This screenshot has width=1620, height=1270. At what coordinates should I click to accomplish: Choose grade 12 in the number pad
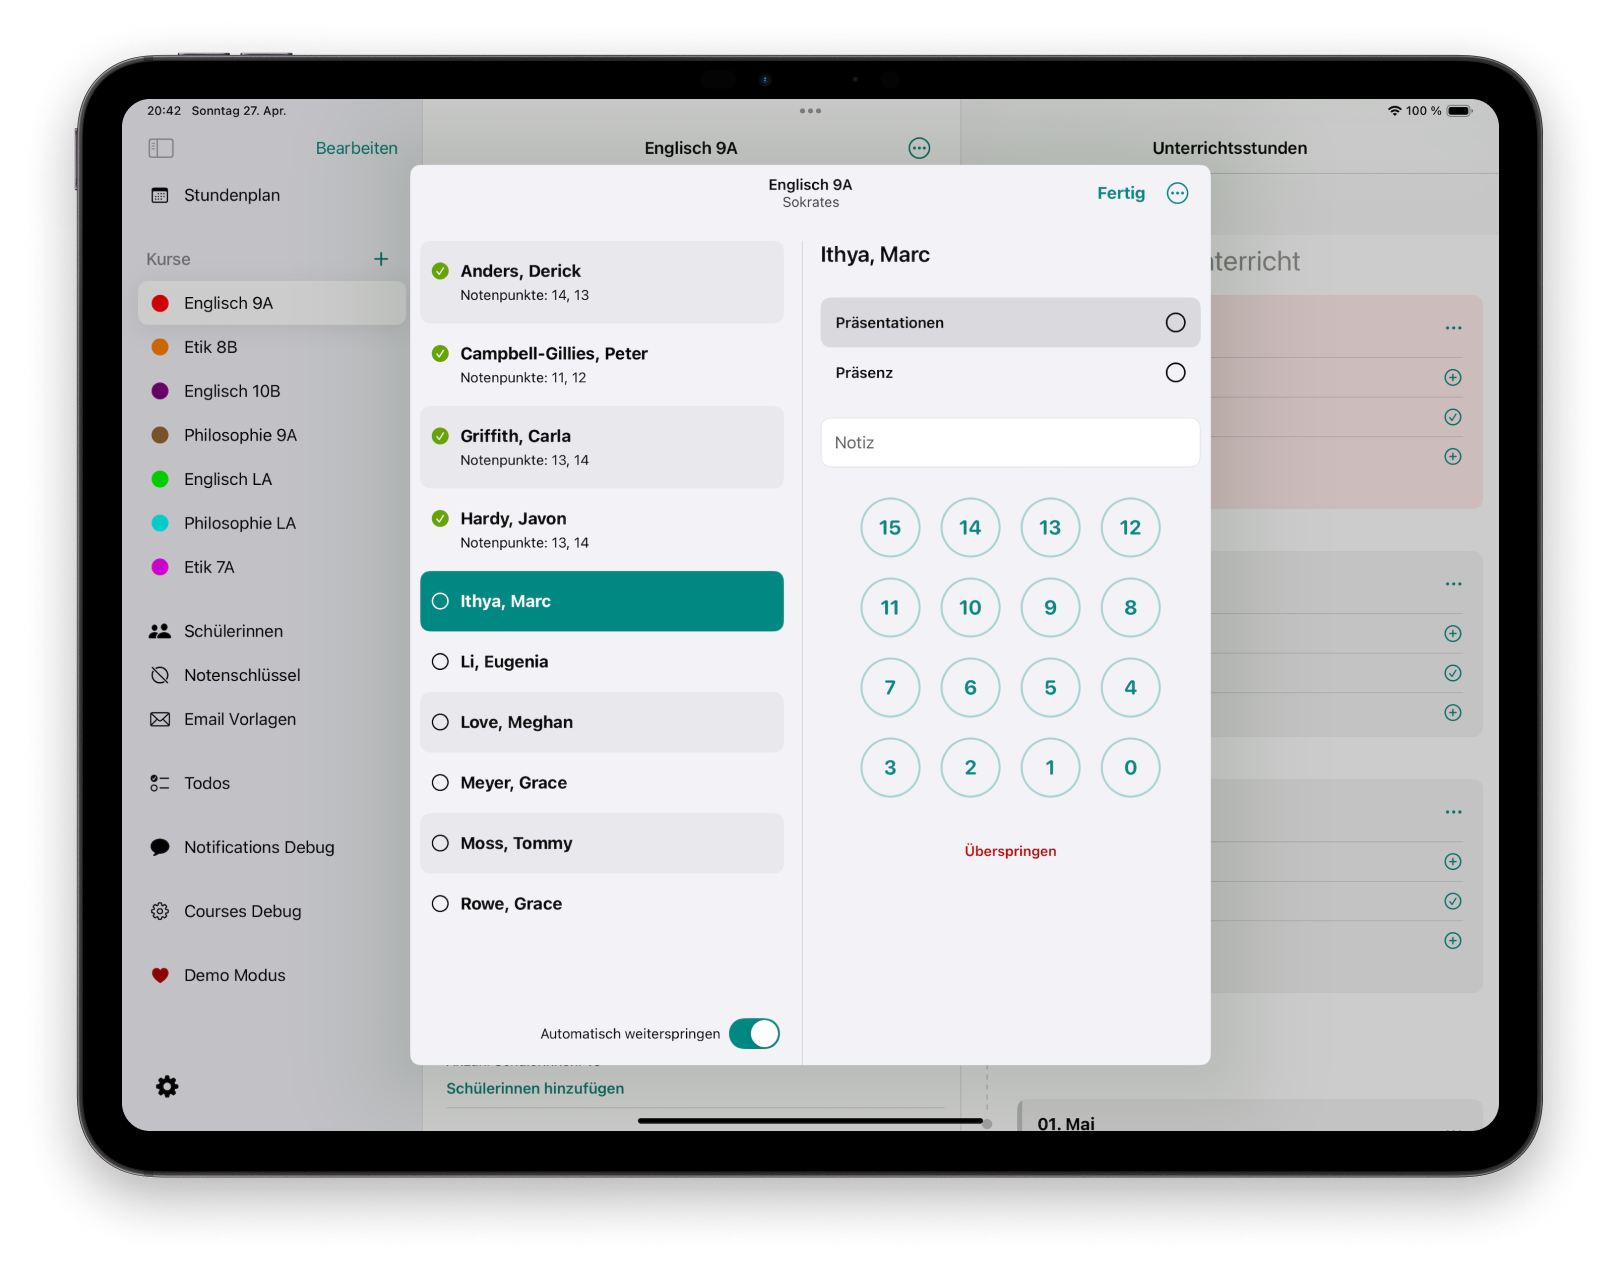(1130, 527)
